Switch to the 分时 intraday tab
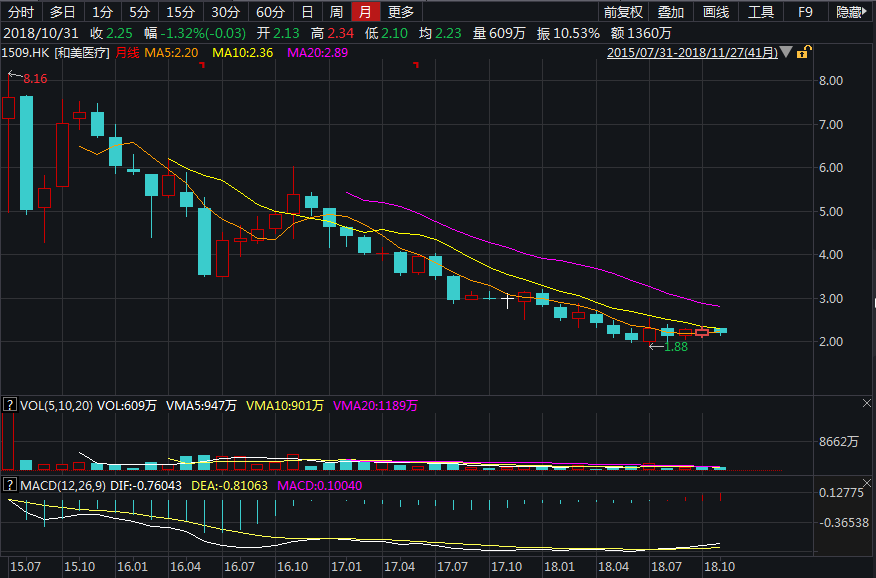The width and height of the screenshot is (876, 578). [x=20, y=12]
